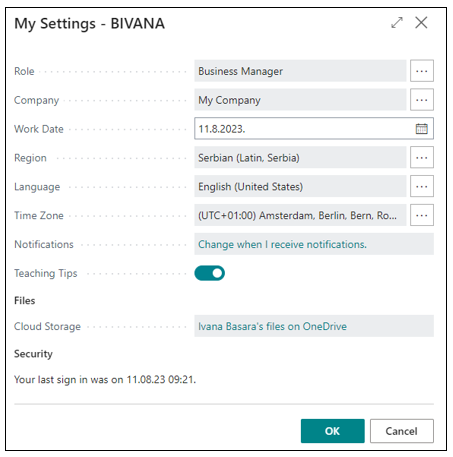
Task: Open the Role lookup ellipsis button
Action: pos(421,71)
